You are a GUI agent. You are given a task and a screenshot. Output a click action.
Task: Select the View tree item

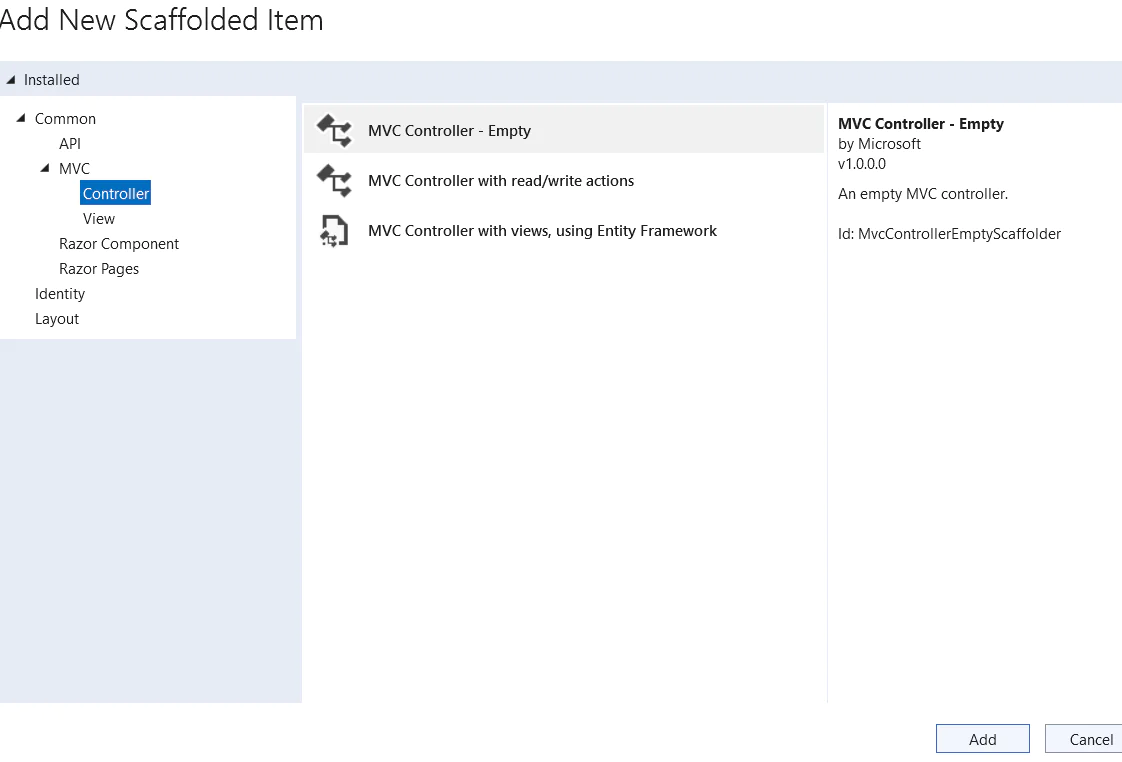99,219
